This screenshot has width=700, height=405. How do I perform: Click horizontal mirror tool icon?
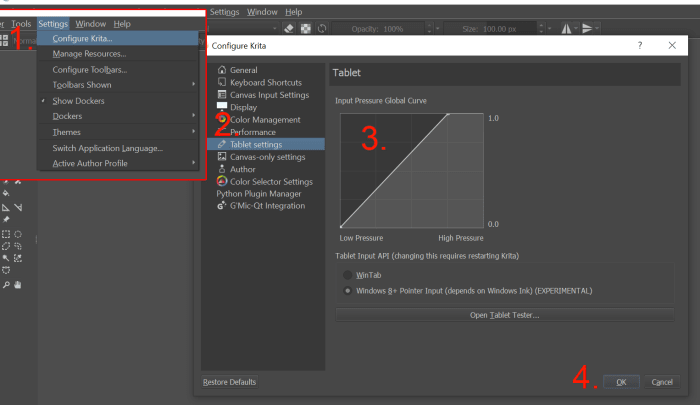(x=566, y=29)
